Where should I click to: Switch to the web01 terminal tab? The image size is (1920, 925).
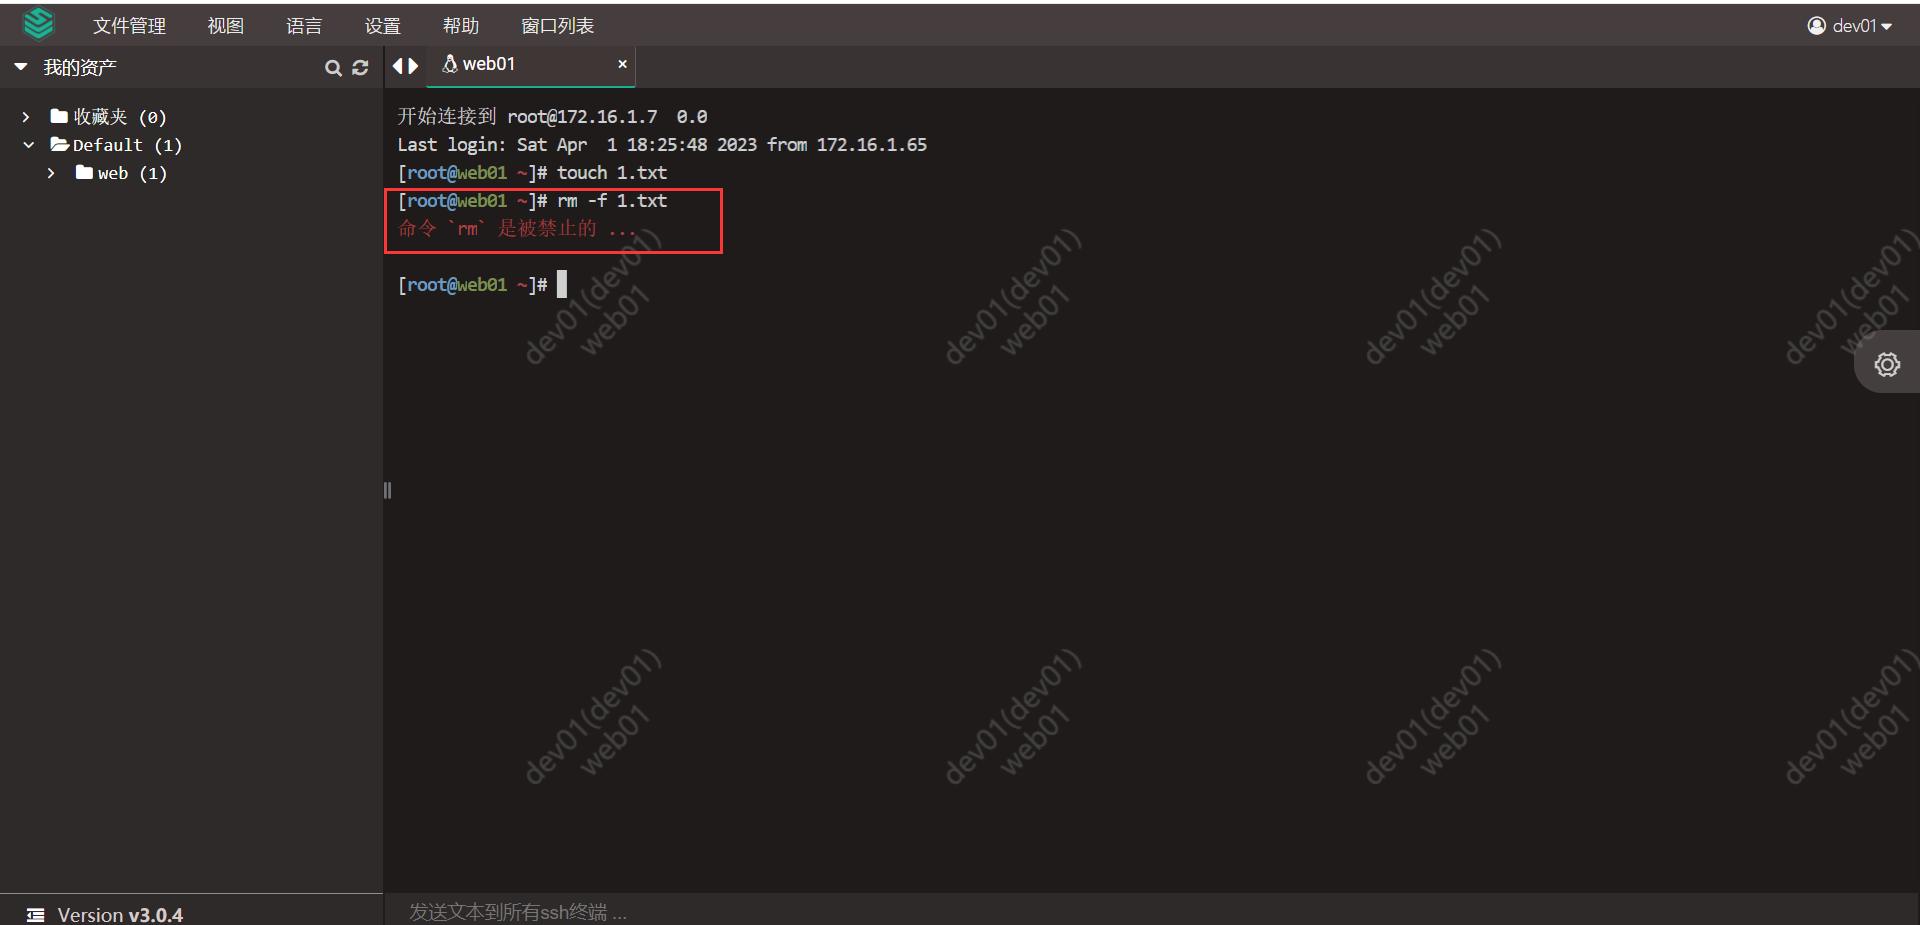(x=531, y=65)
